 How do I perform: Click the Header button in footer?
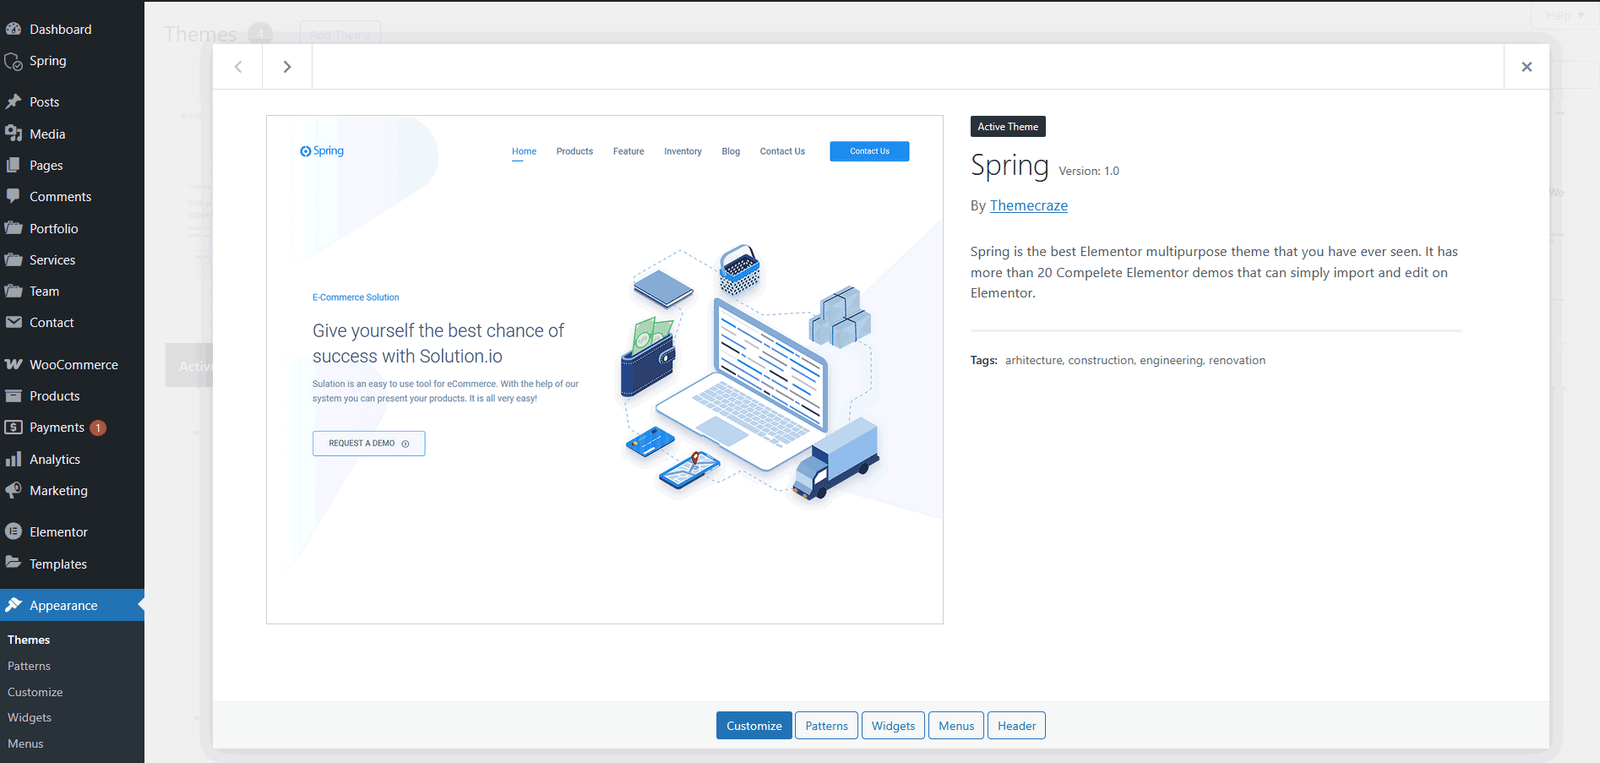pos(1016,726)
